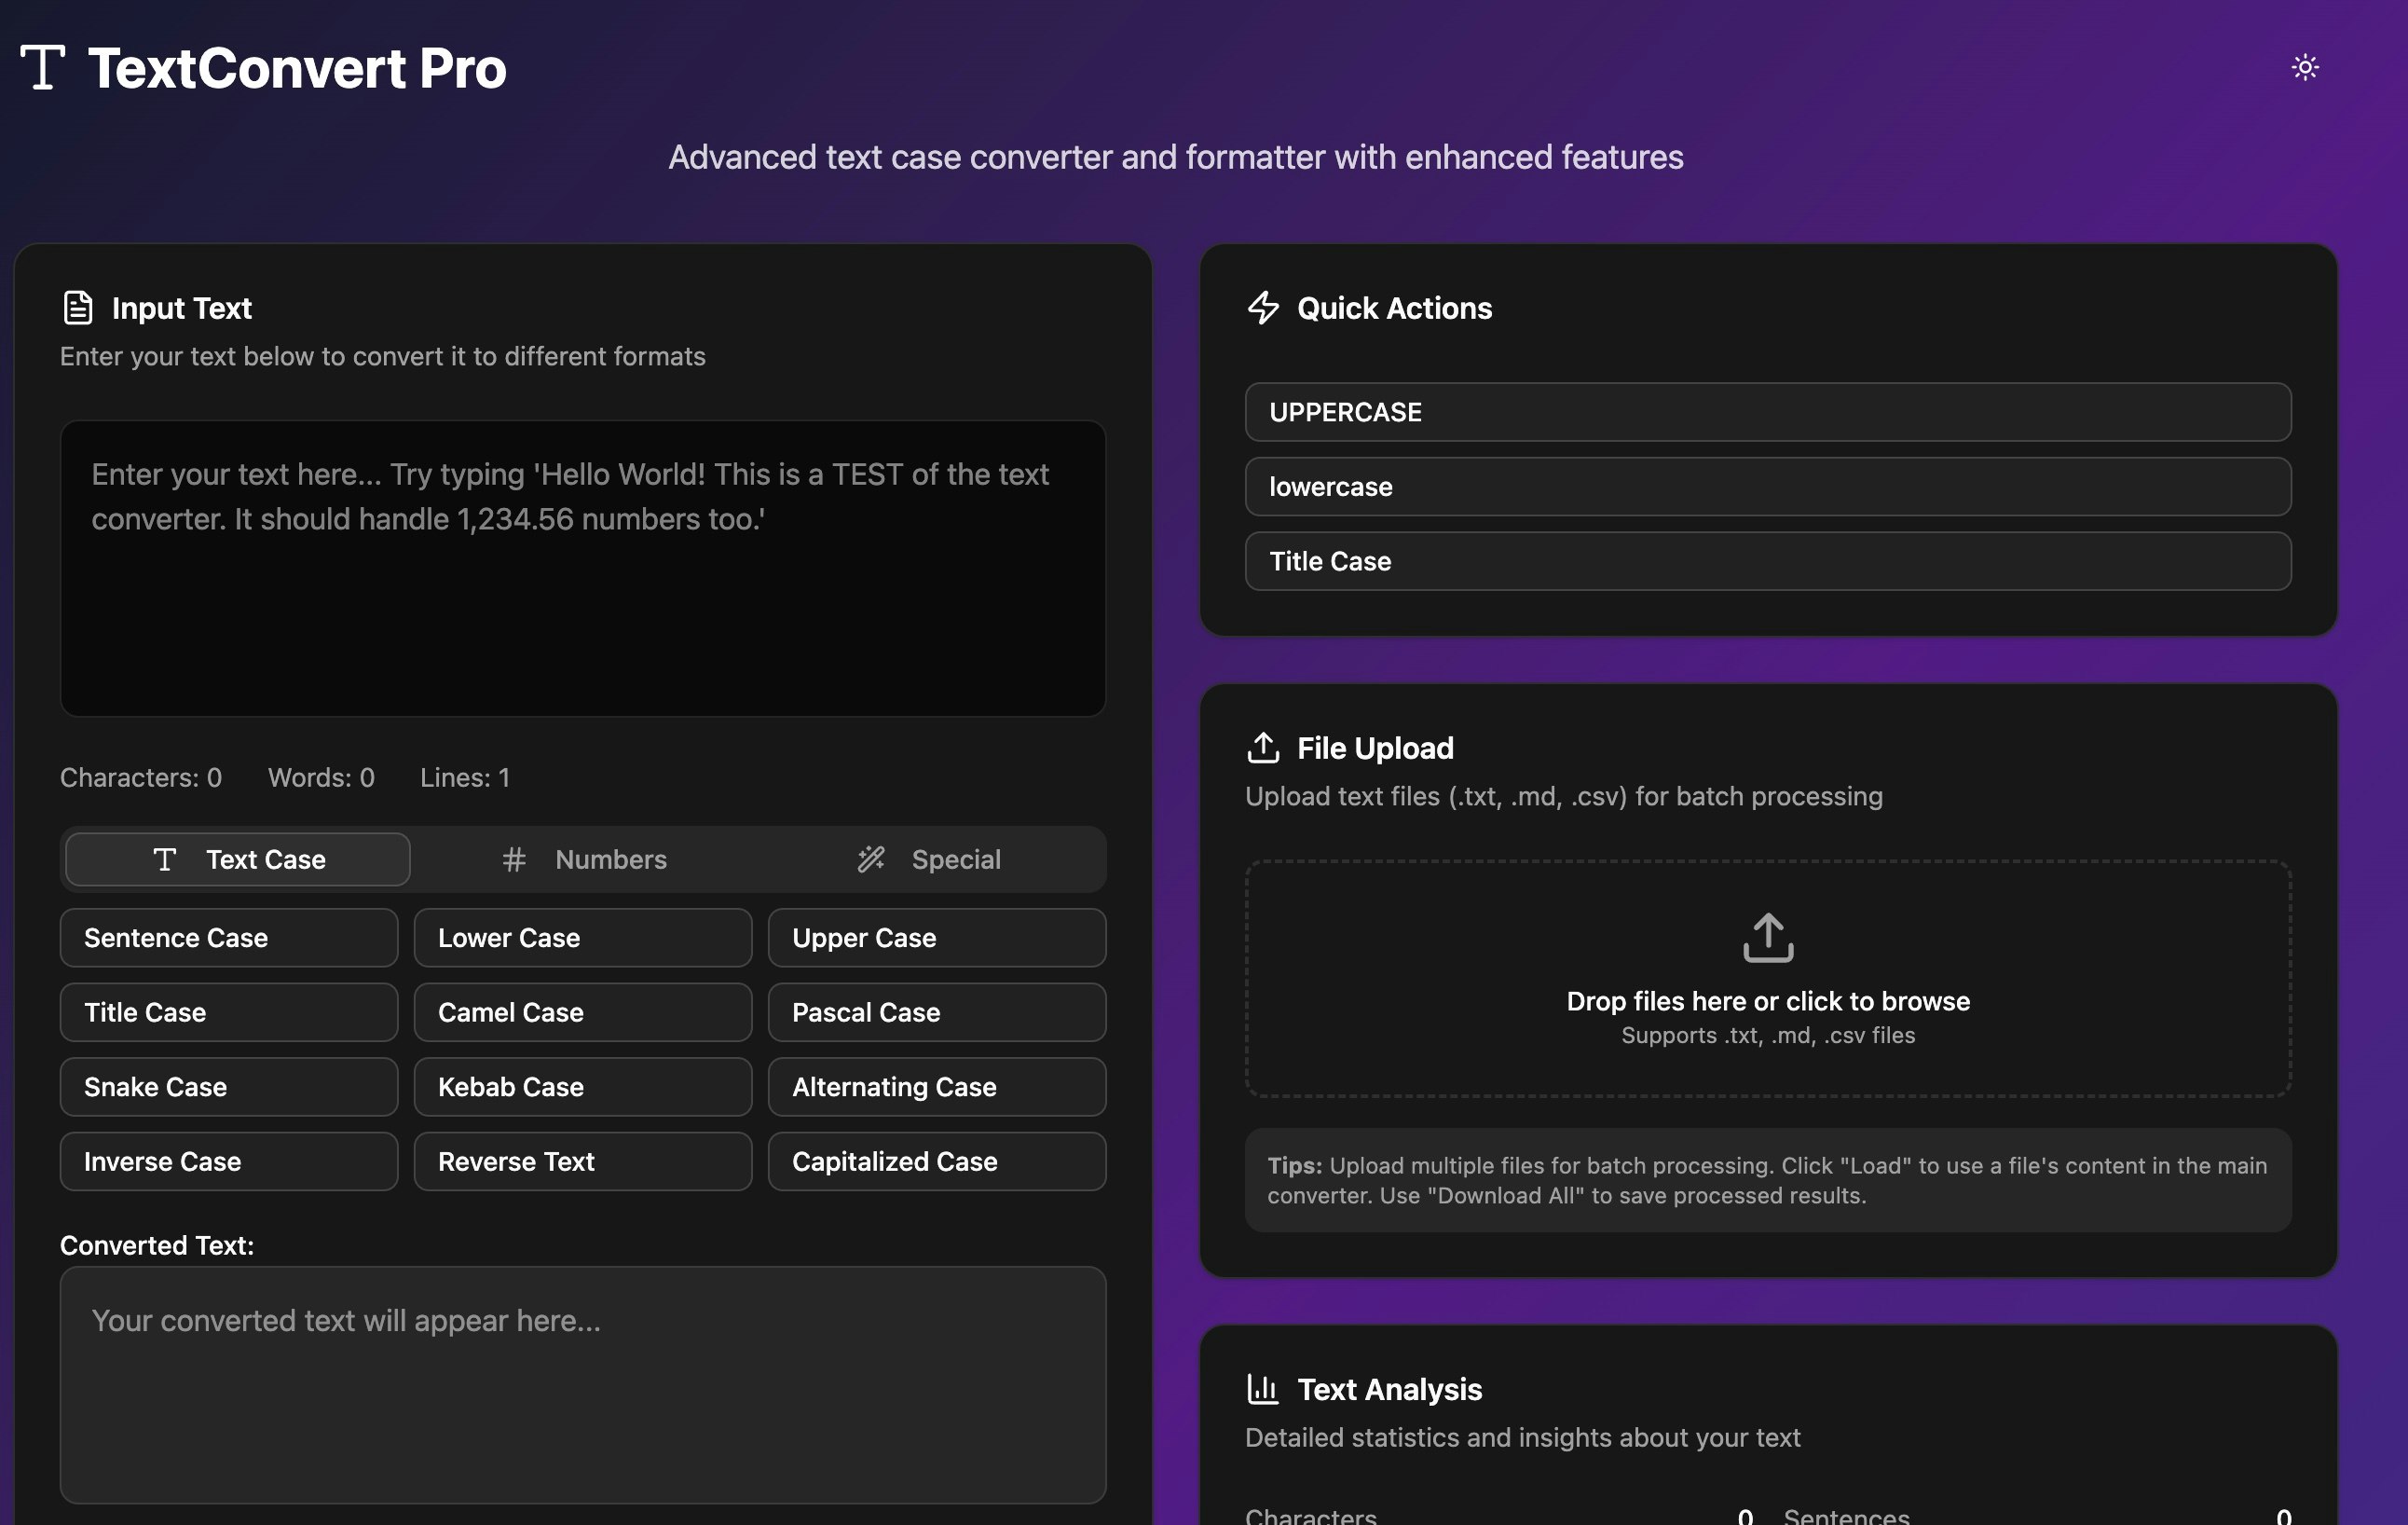Choose Alternating Case conversion

[x=936, y=1087]
